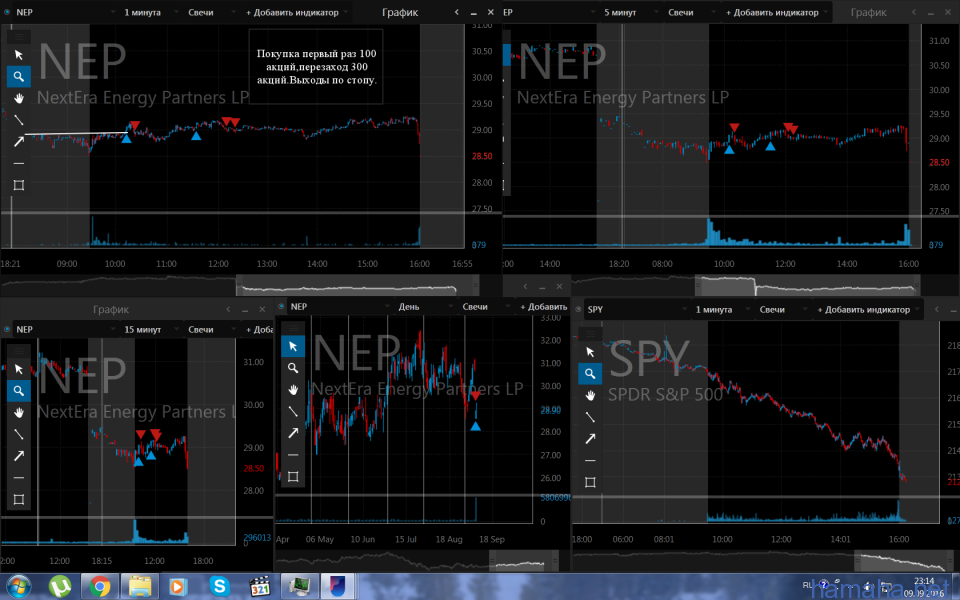Activate zoom tool in NEP 15-minute chart
The image size is (960, 600).
click(19, 391)
